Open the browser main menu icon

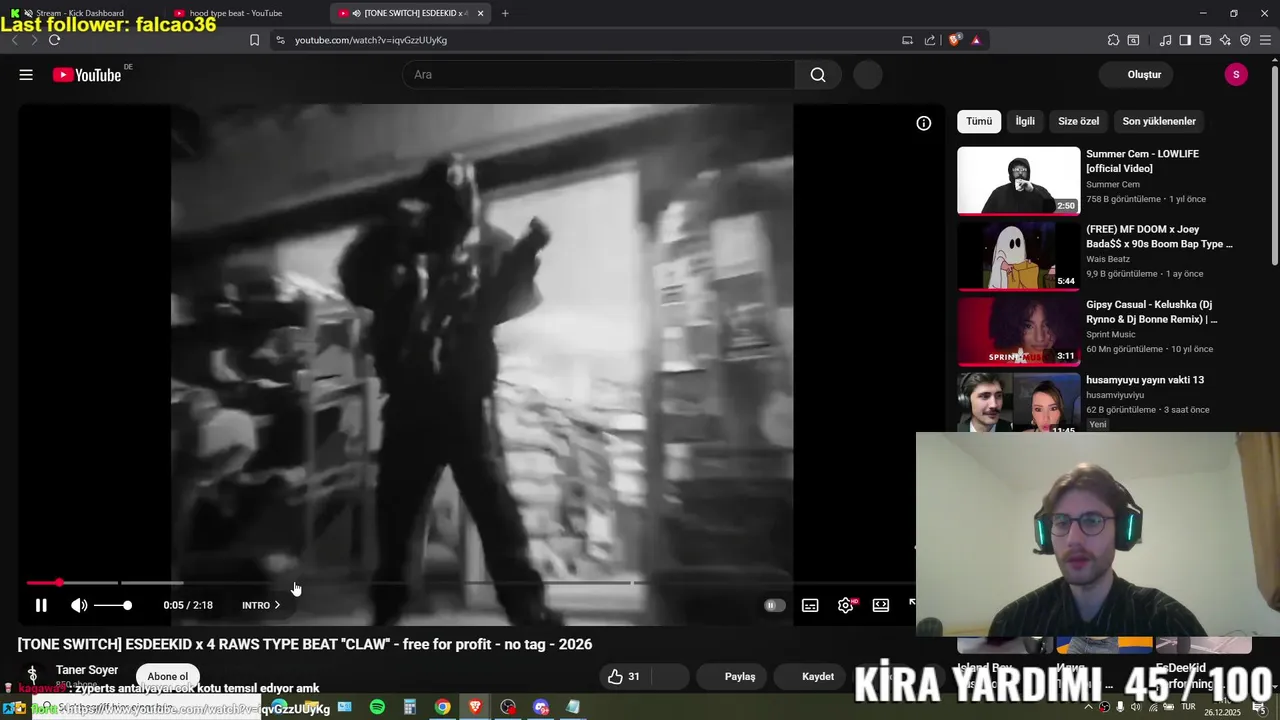[x=1266, y=40]
